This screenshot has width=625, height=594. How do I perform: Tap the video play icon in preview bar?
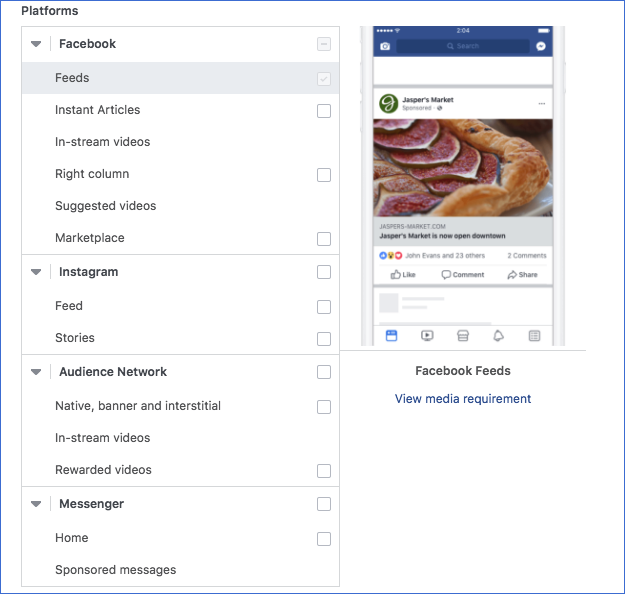click(427, 336)
